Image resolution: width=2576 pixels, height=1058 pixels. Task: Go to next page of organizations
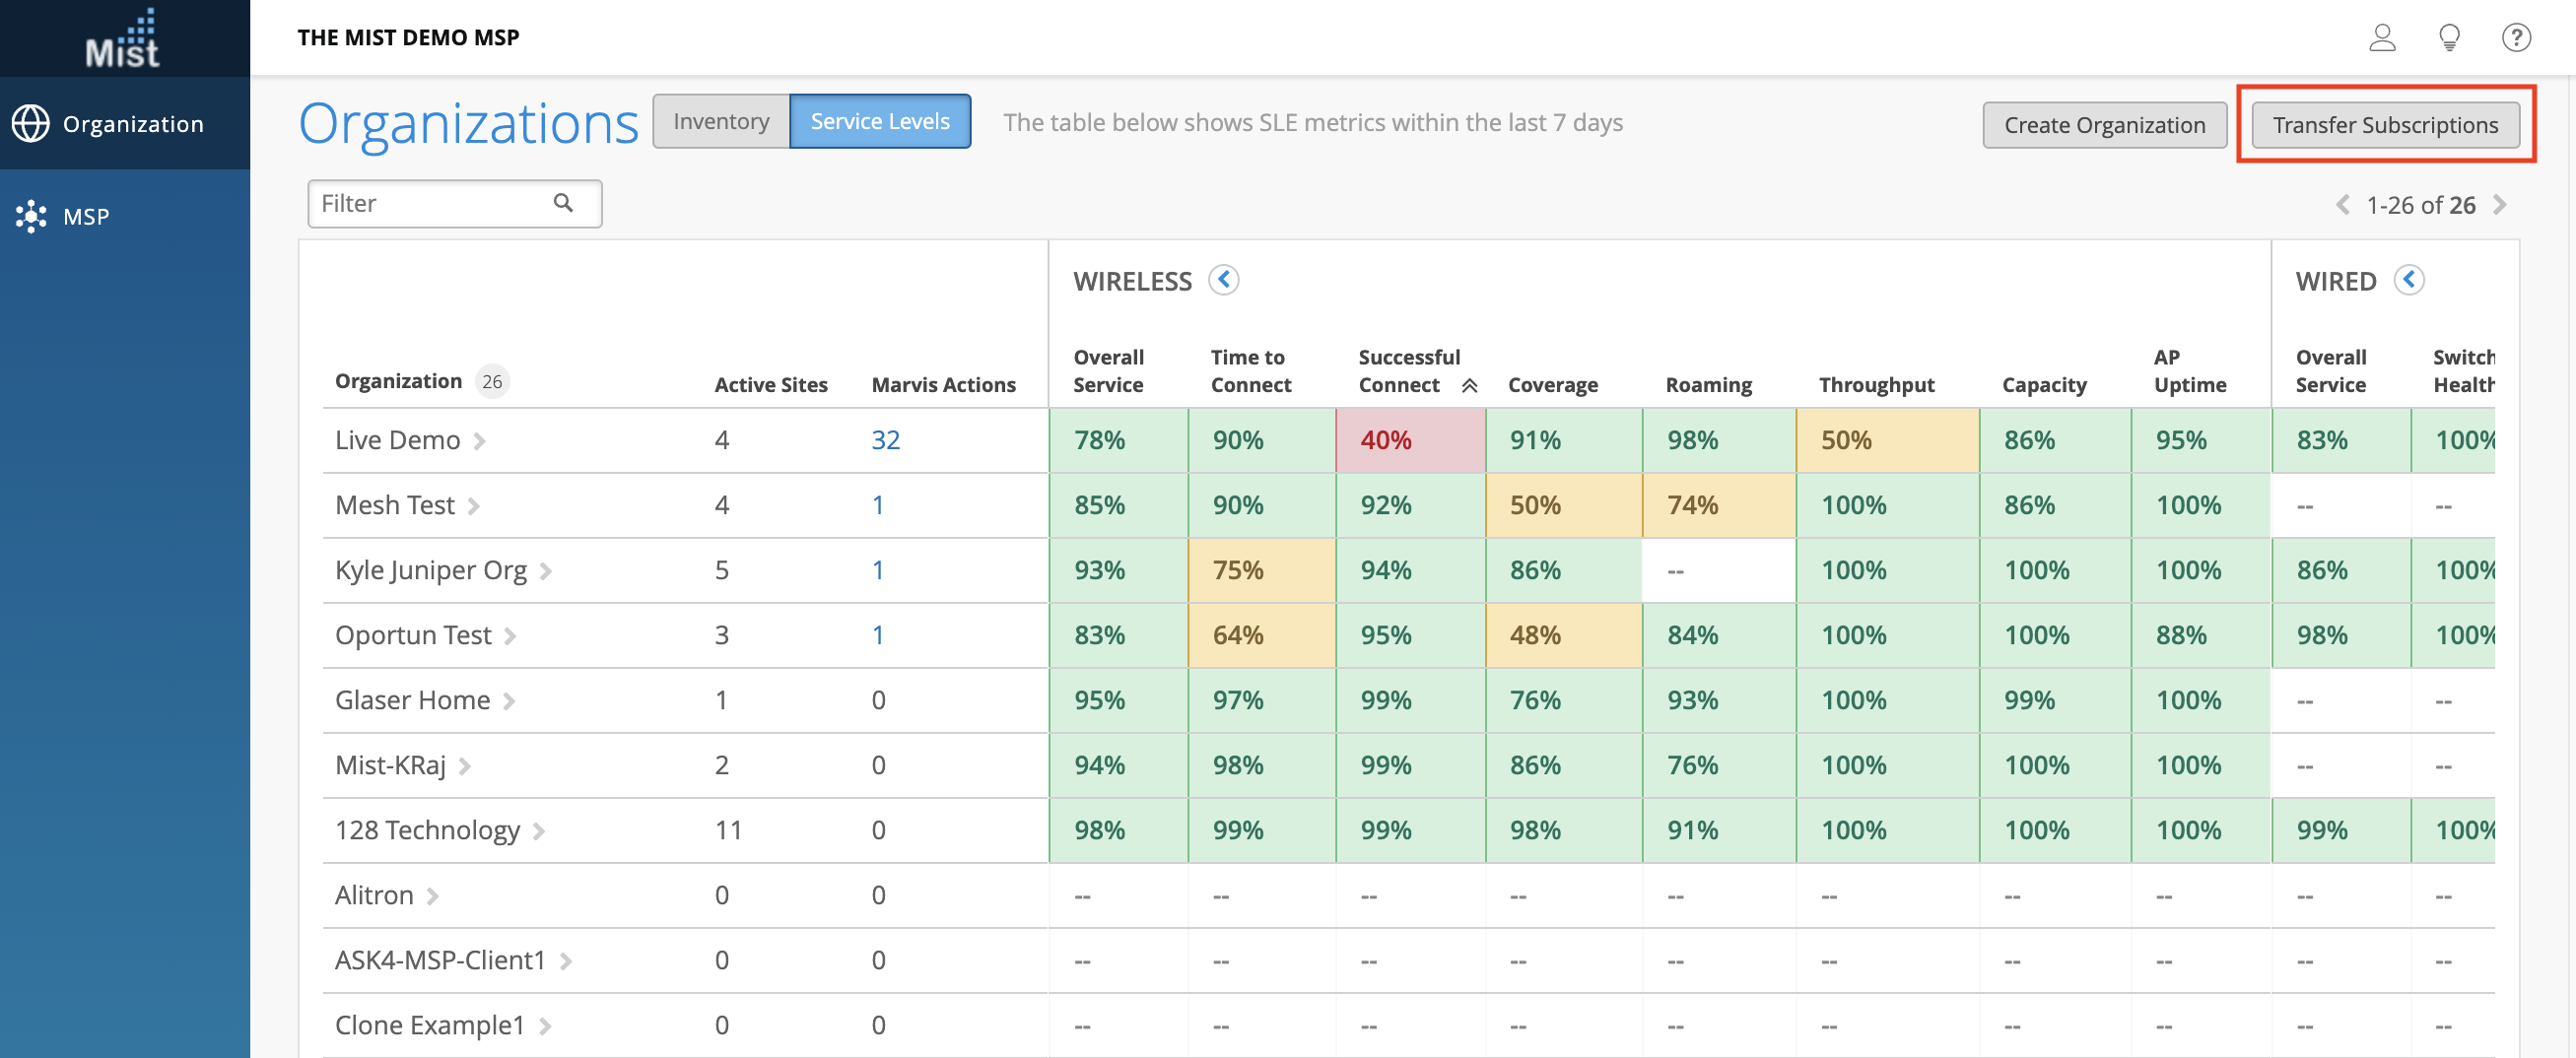point(2500,205)
